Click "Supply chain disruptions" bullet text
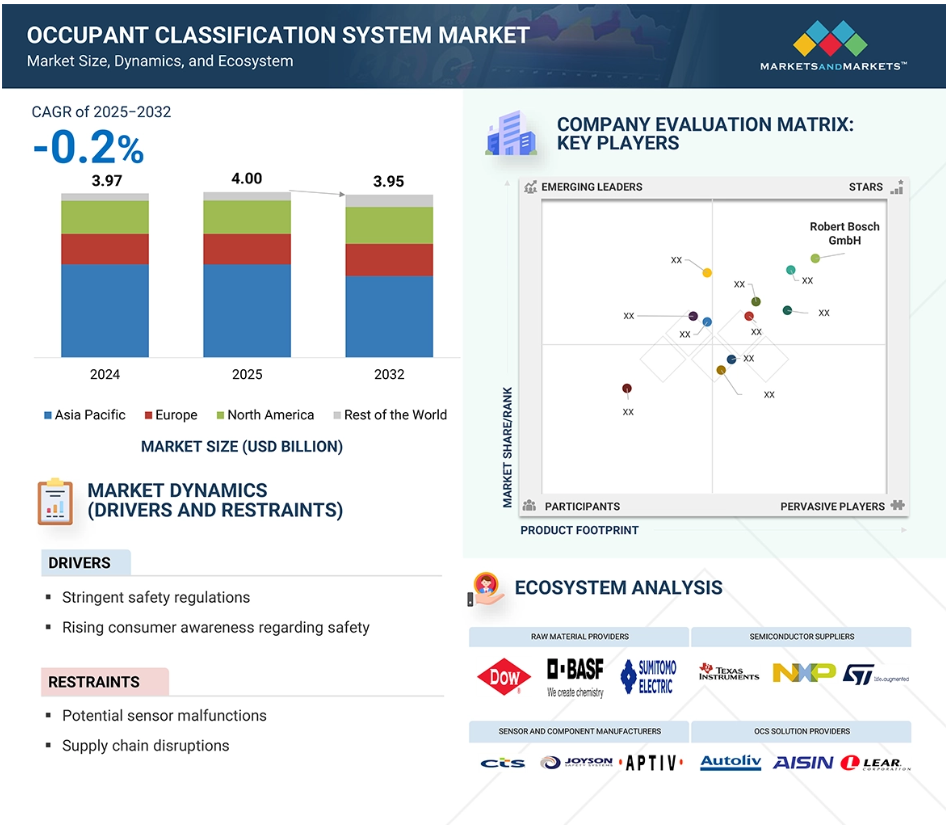This screenshot has height=825, width=946. coord(145,746)
